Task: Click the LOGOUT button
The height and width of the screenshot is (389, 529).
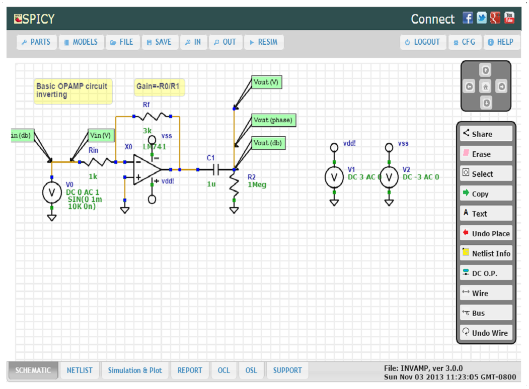Action: point(423,42)
